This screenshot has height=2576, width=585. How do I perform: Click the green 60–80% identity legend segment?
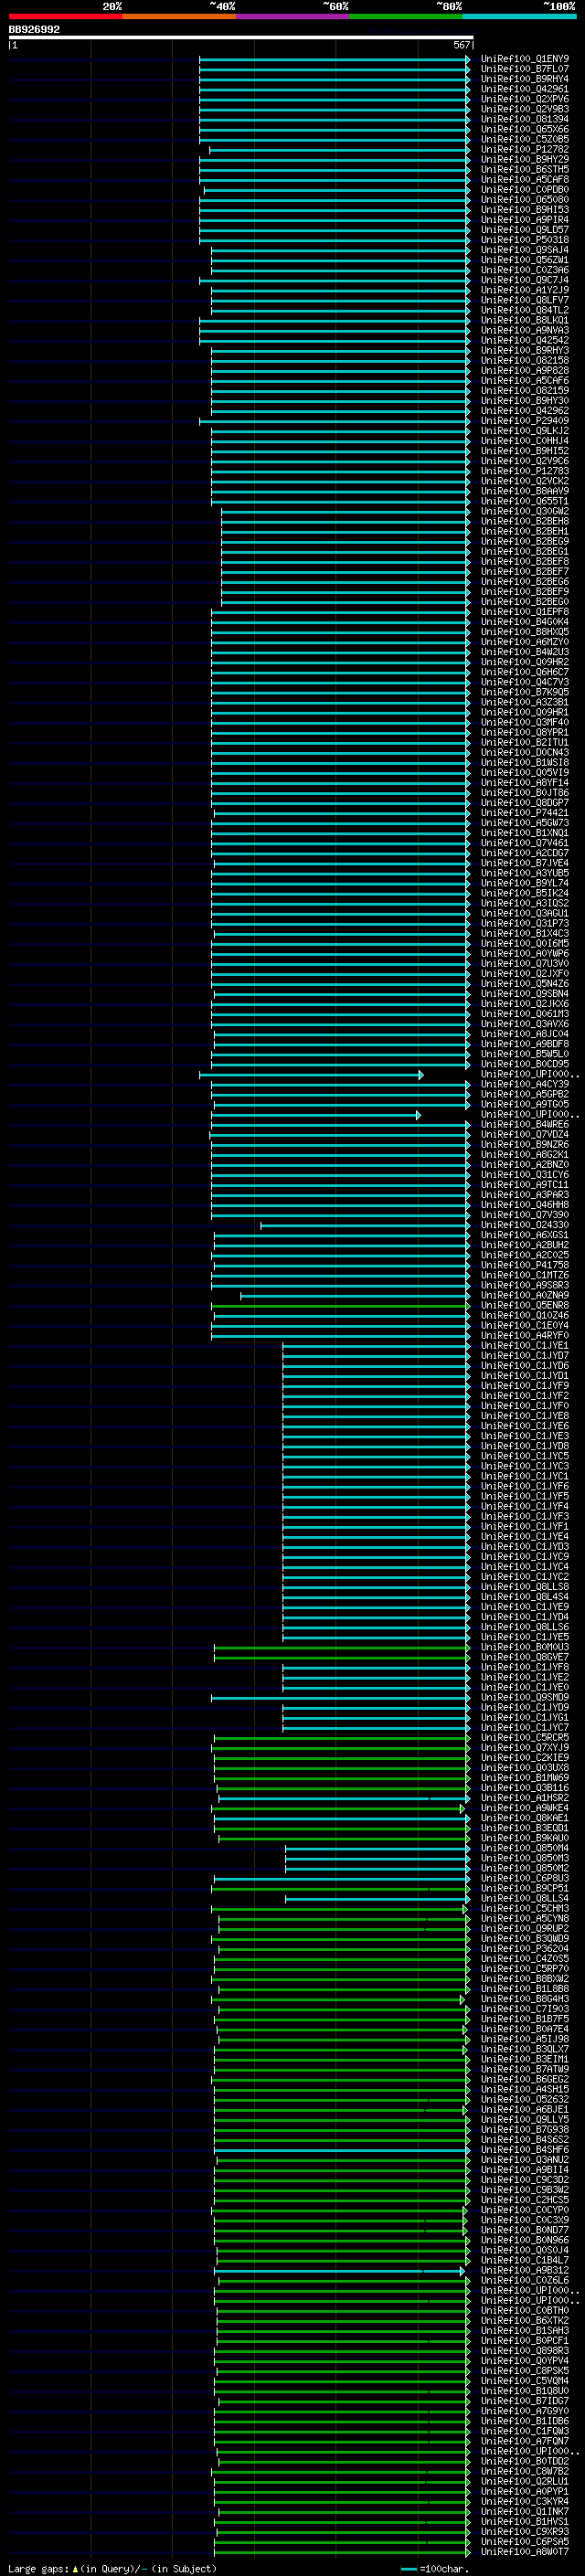(406, 16)
